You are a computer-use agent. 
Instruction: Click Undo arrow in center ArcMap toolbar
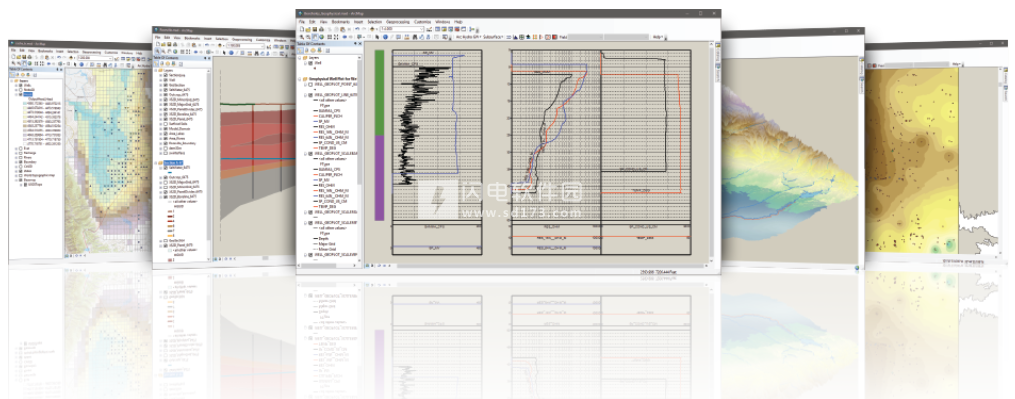pos(357,29)
